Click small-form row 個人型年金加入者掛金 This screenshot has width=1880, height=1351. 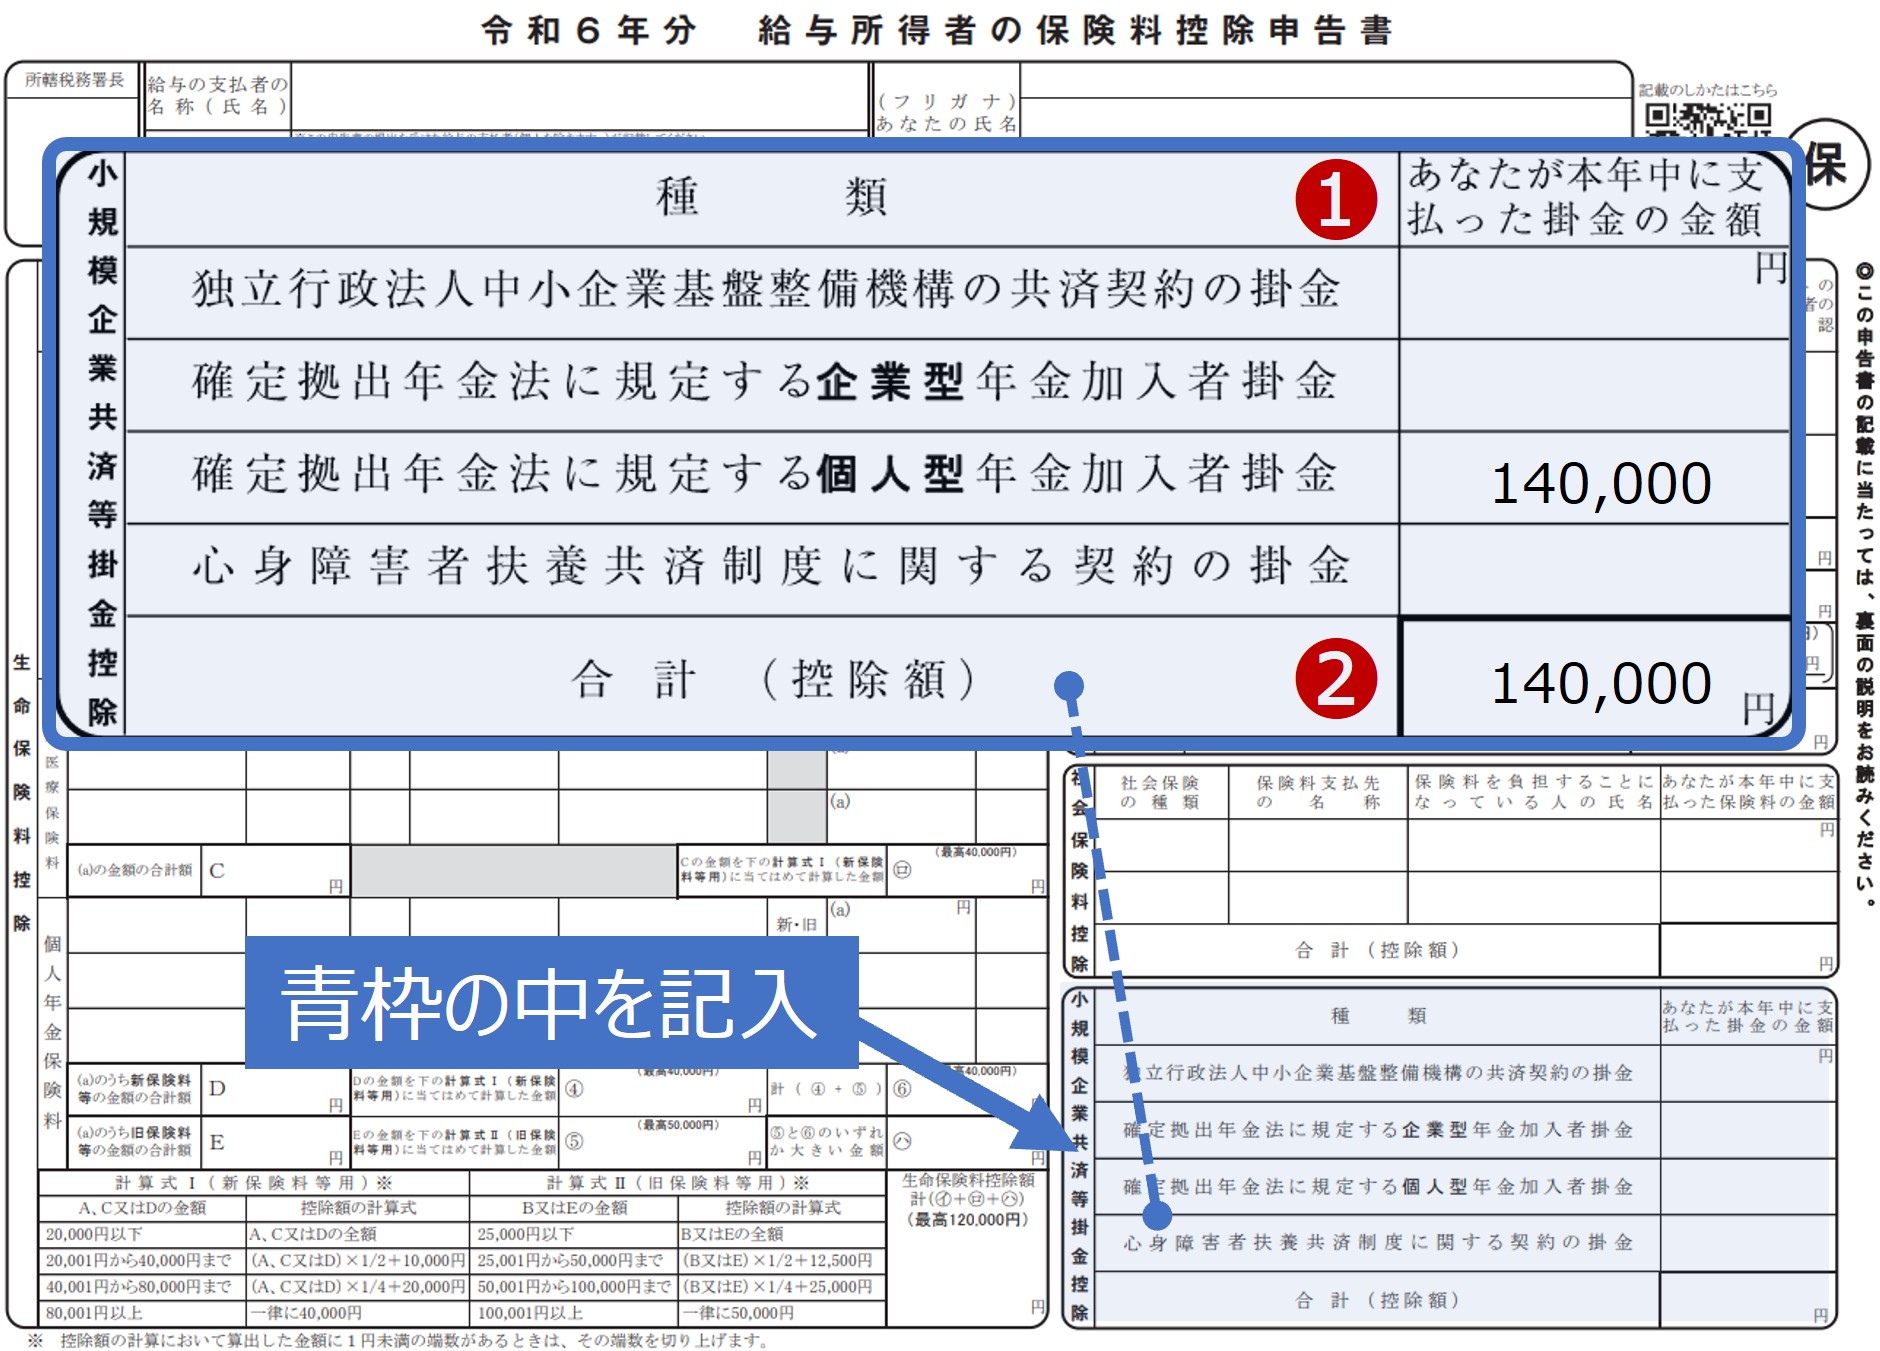click(1378, 1187)
